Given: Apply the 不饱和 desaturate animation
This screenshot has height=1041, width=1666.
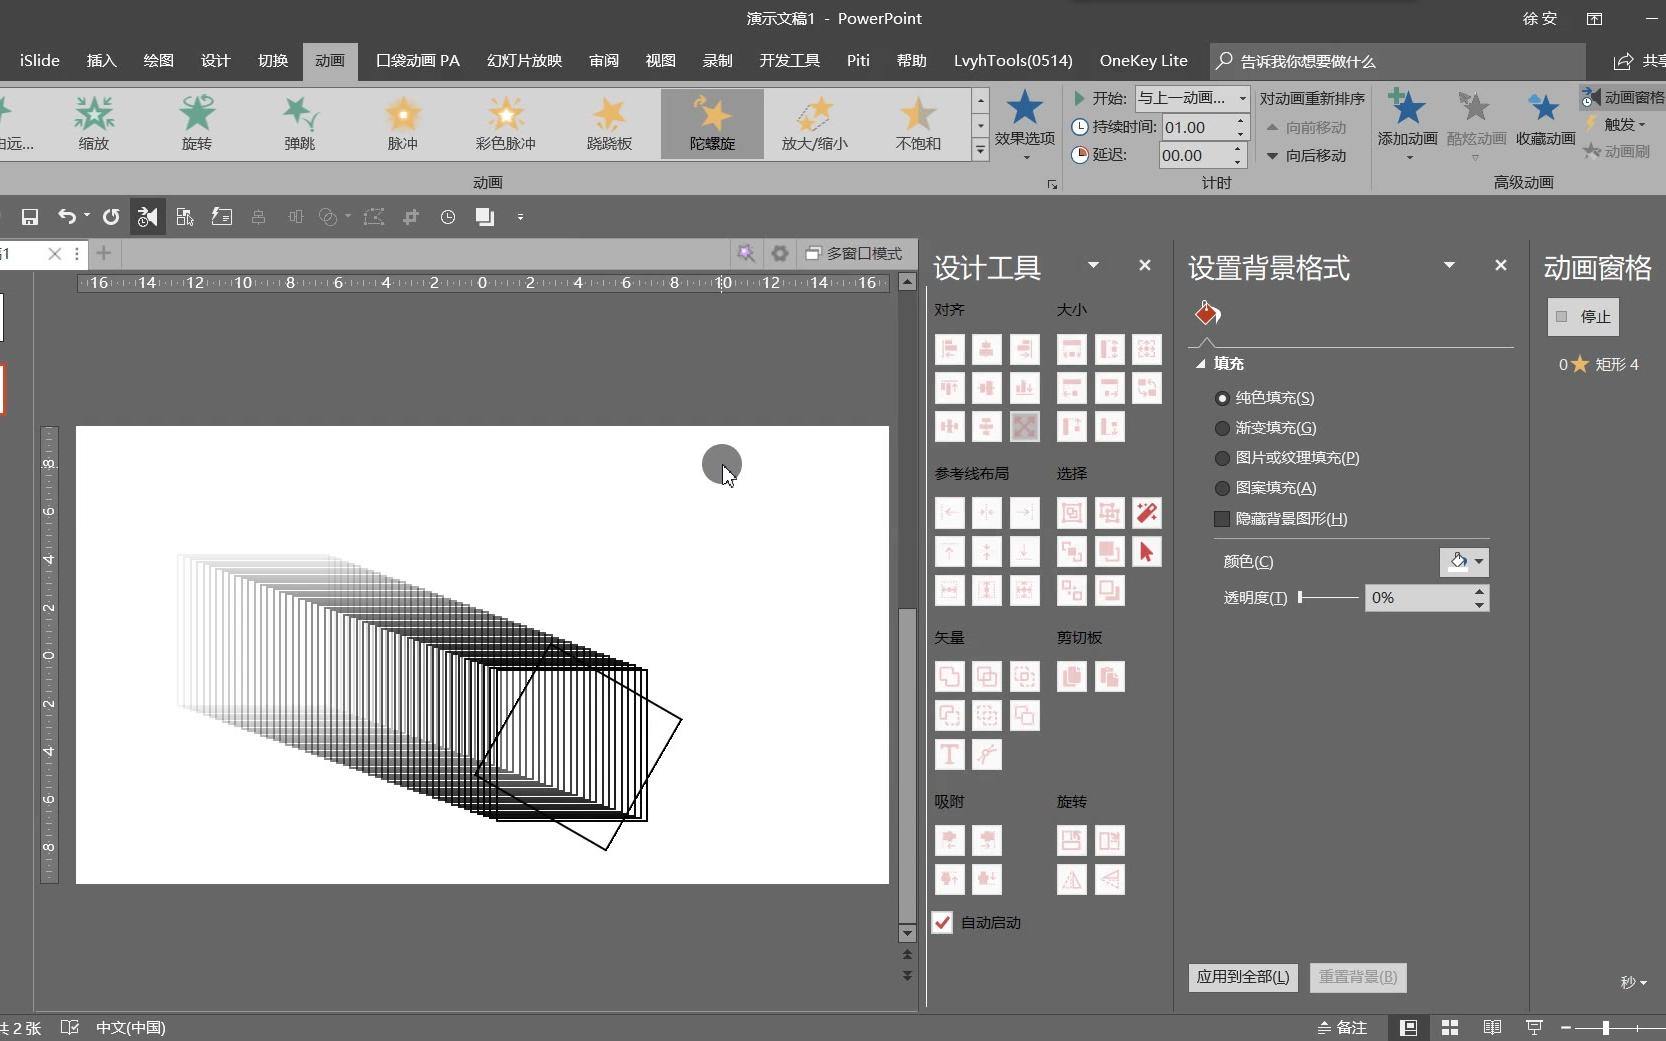Looking at the screenshot, I should (x=918, y=123).
